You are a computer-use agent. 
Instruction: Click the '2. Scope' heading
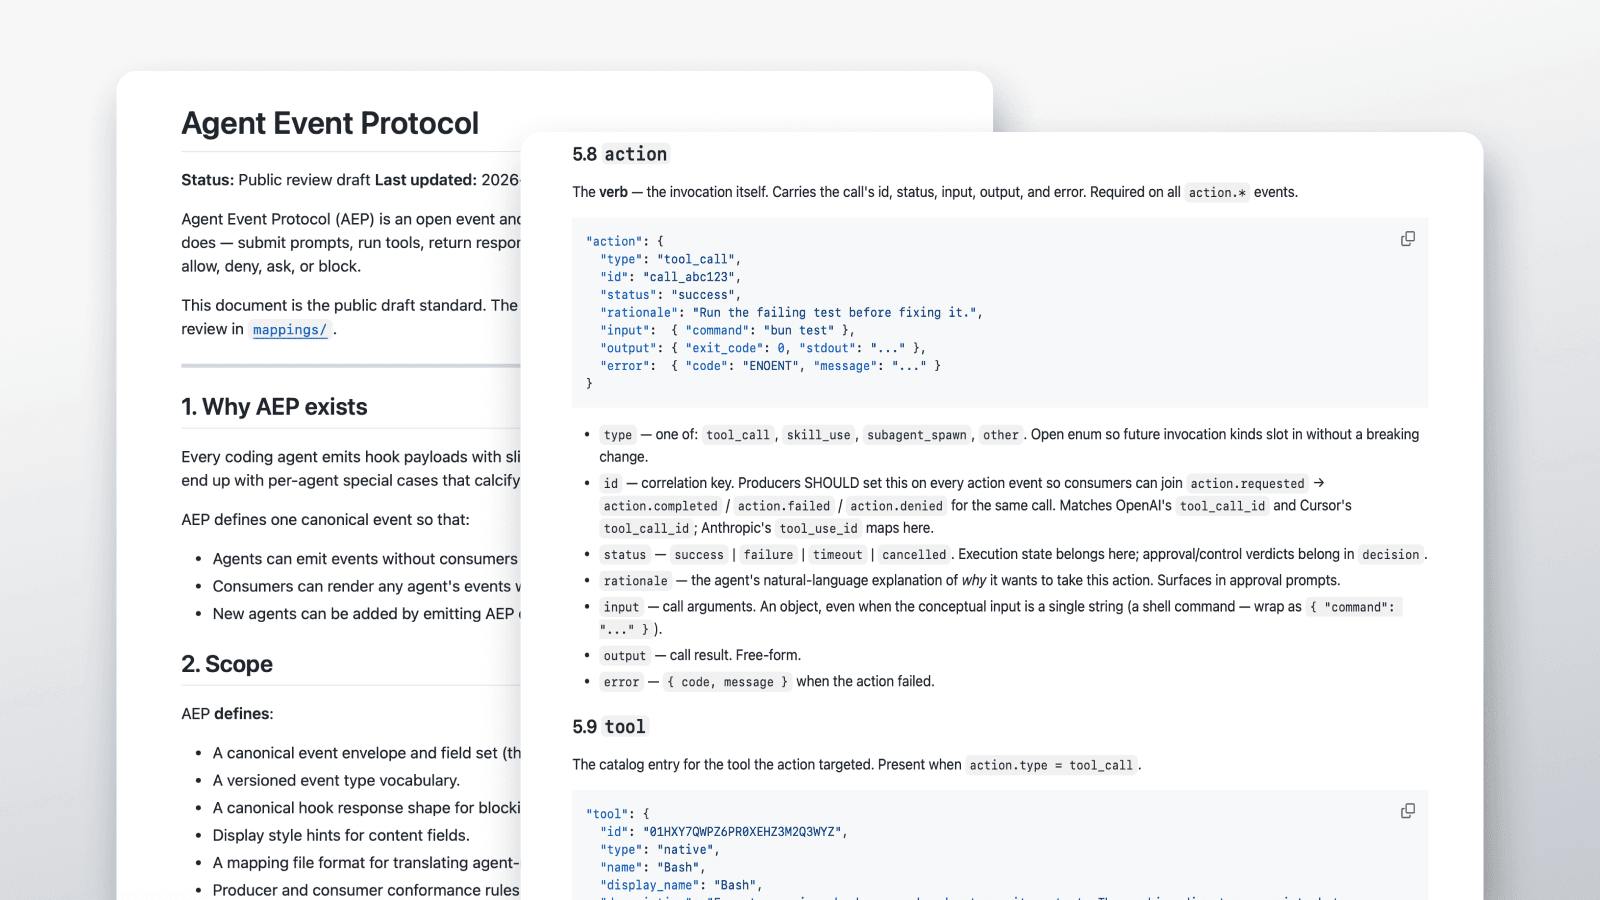pos(227,664)
